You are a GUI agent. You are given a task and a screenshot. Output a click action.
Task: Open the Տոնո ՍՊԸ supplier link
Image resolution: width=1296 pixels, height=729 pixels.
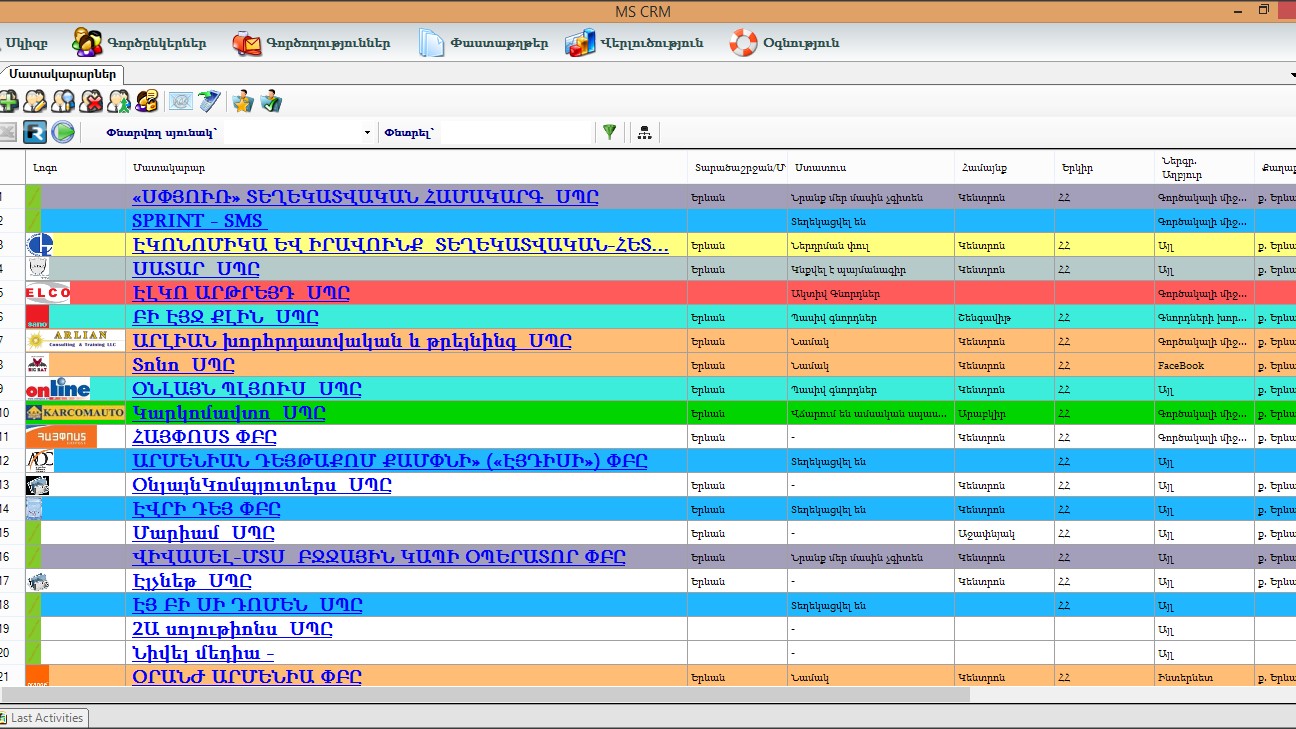[183, 365]
